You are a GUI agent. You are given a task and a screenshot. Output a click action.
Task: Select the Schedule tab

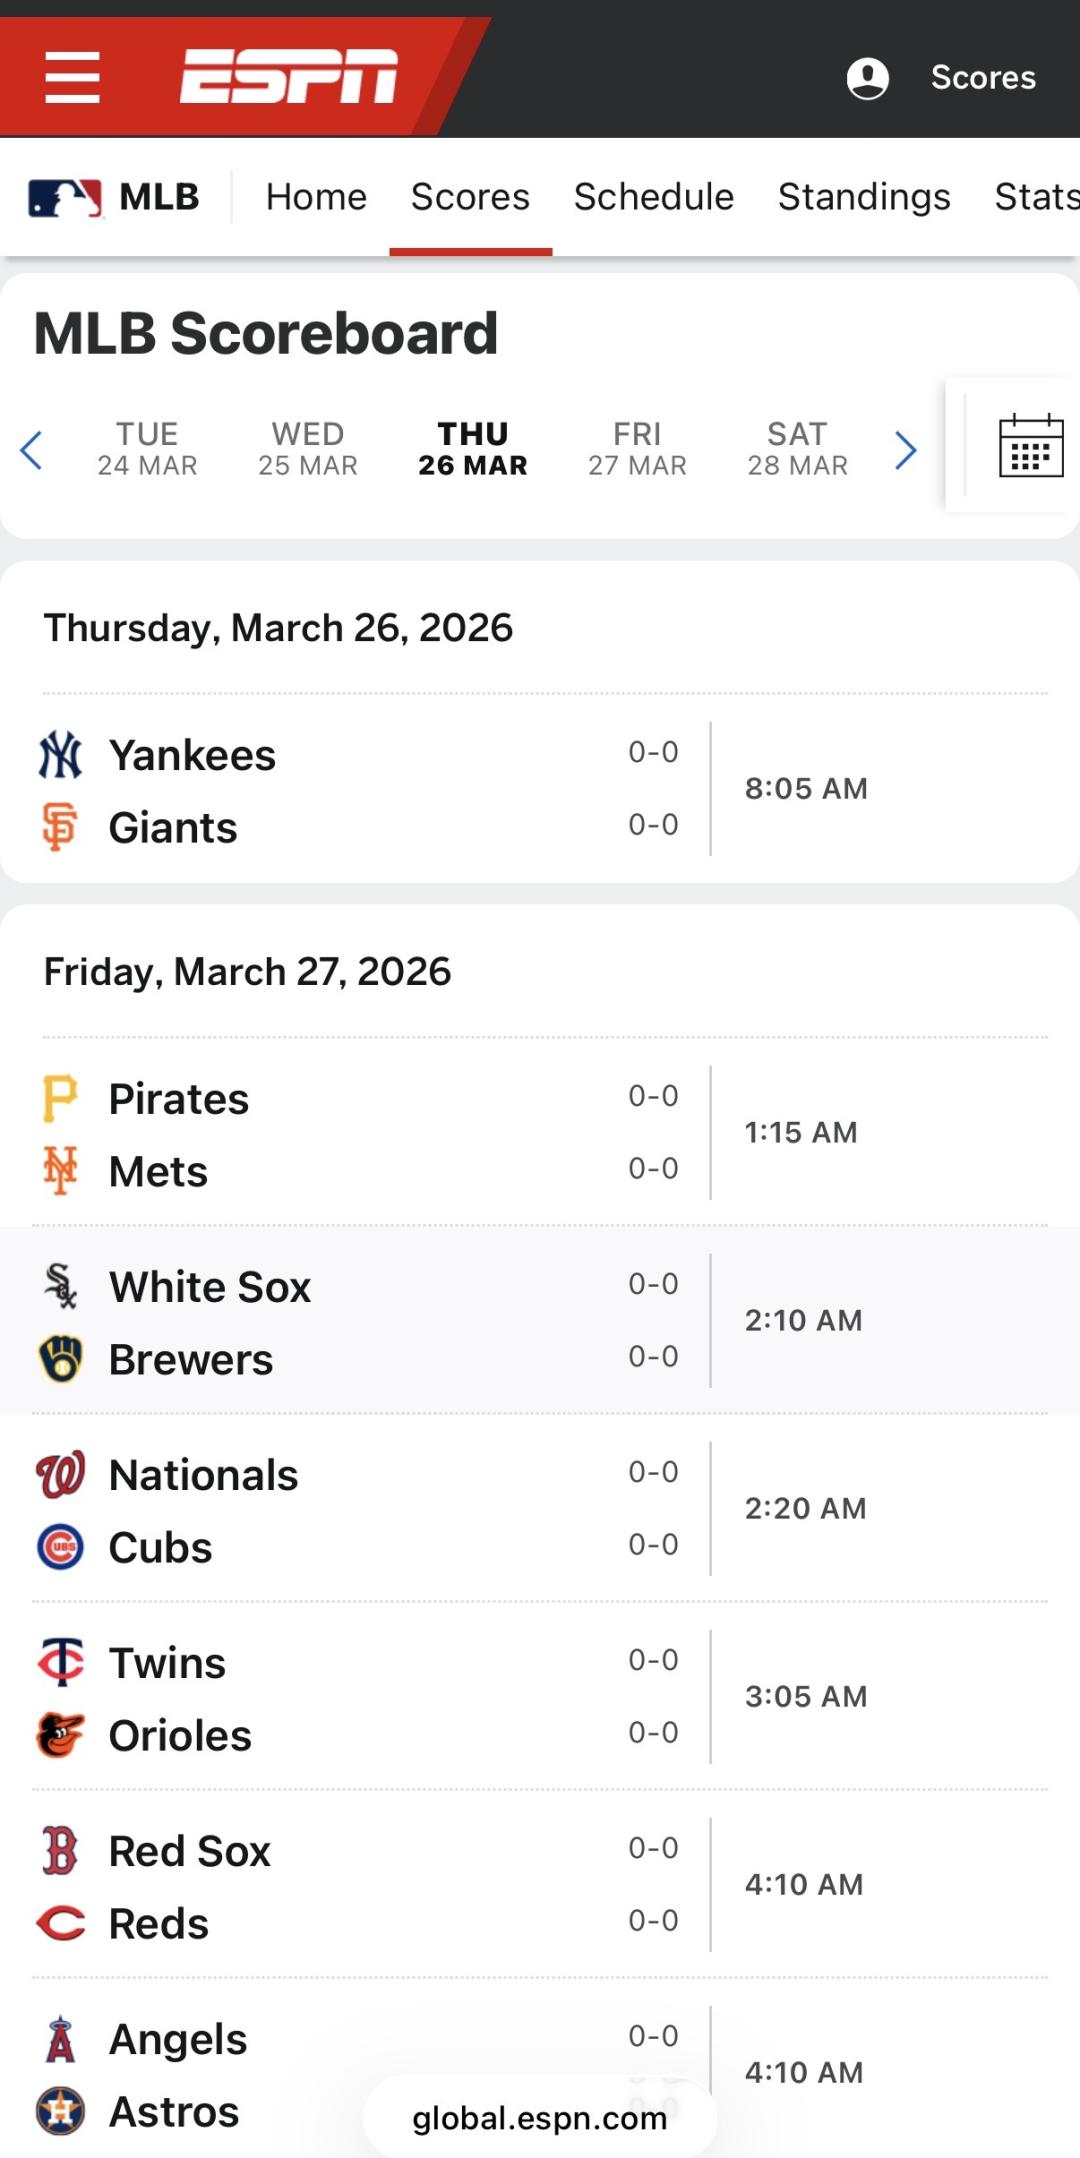click(653, 197)
